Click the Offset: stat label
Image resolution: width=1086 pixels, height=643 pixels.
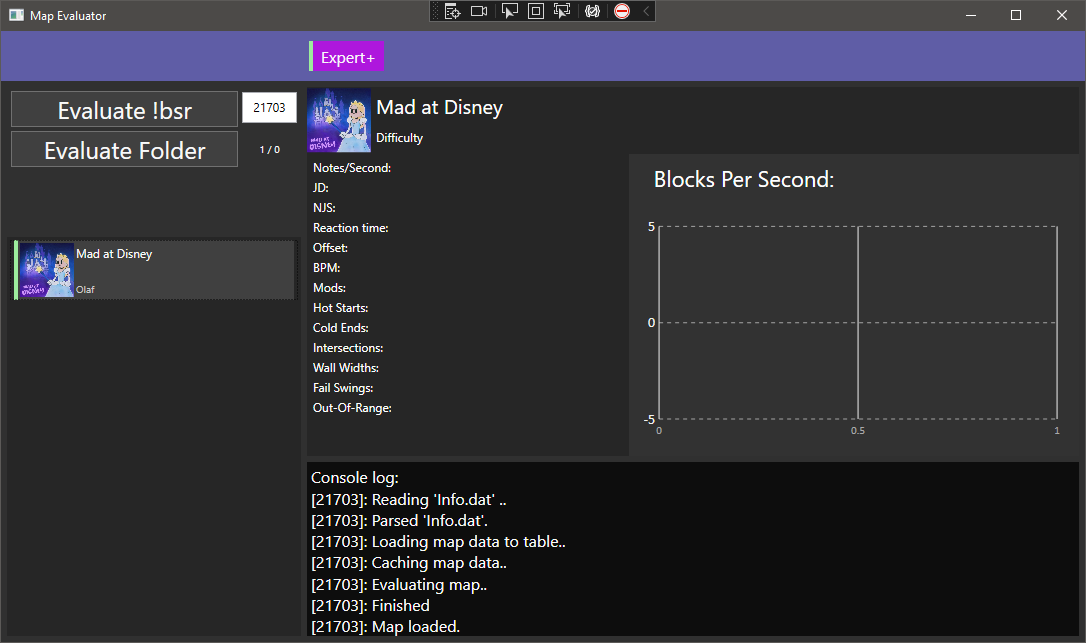330,247
